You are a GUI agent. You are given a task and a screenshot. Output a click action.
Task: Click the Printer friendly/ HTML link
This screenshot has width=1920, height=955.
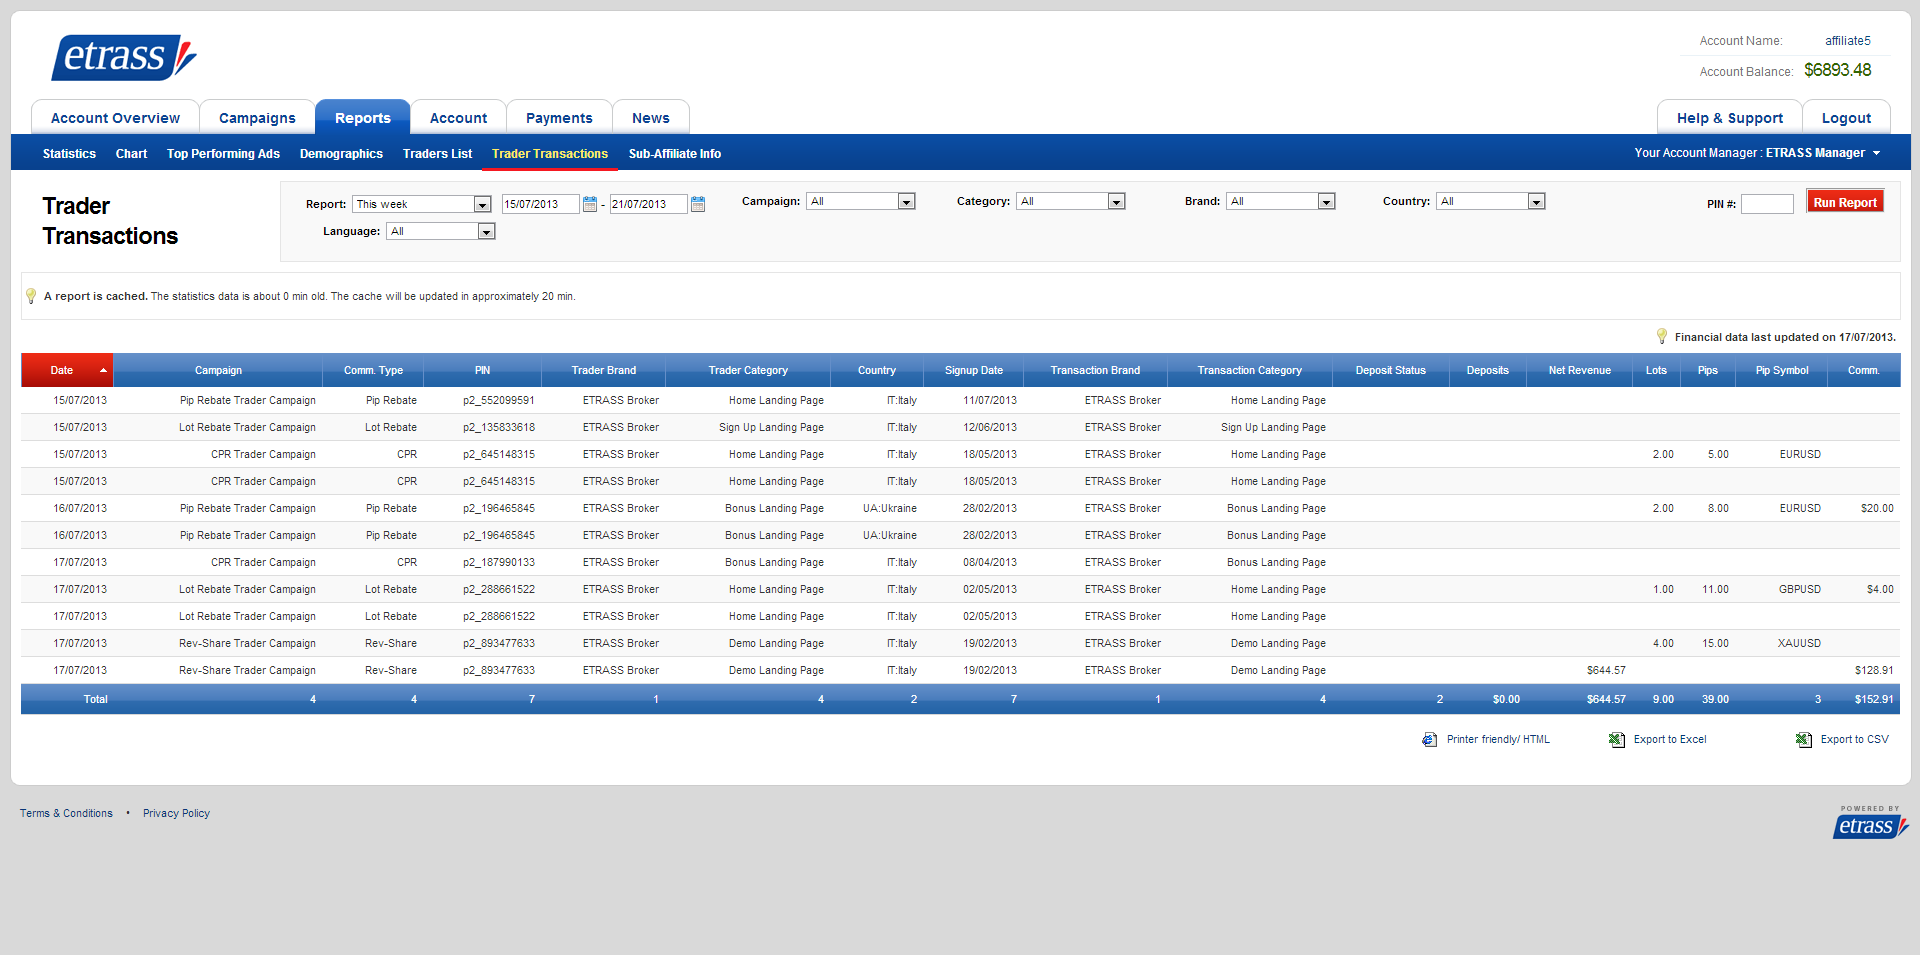1498,740
